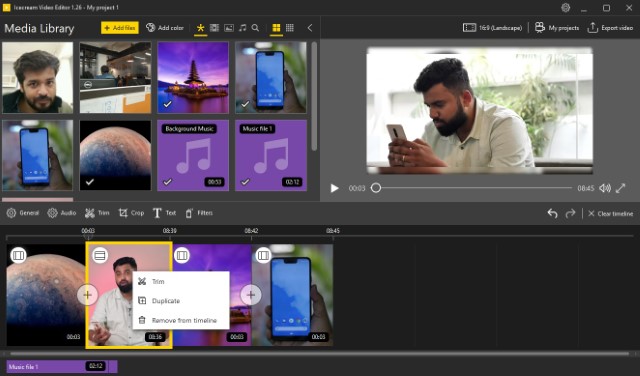
Task: Choose Duplicate from the context menu
Action: coord(181,301)
